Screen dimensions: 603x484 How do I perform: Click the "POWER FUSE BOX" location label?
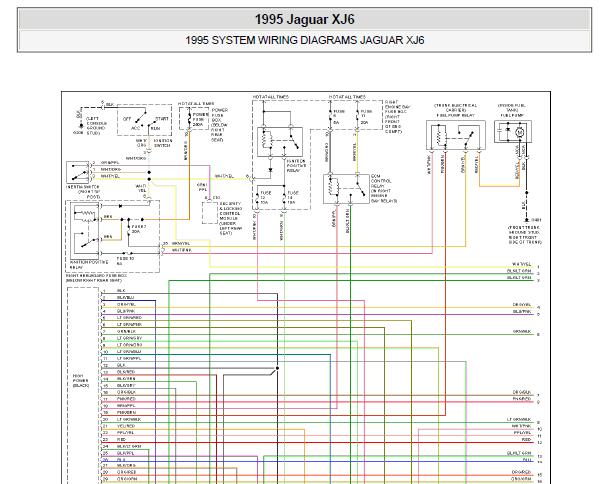[220, 125]
